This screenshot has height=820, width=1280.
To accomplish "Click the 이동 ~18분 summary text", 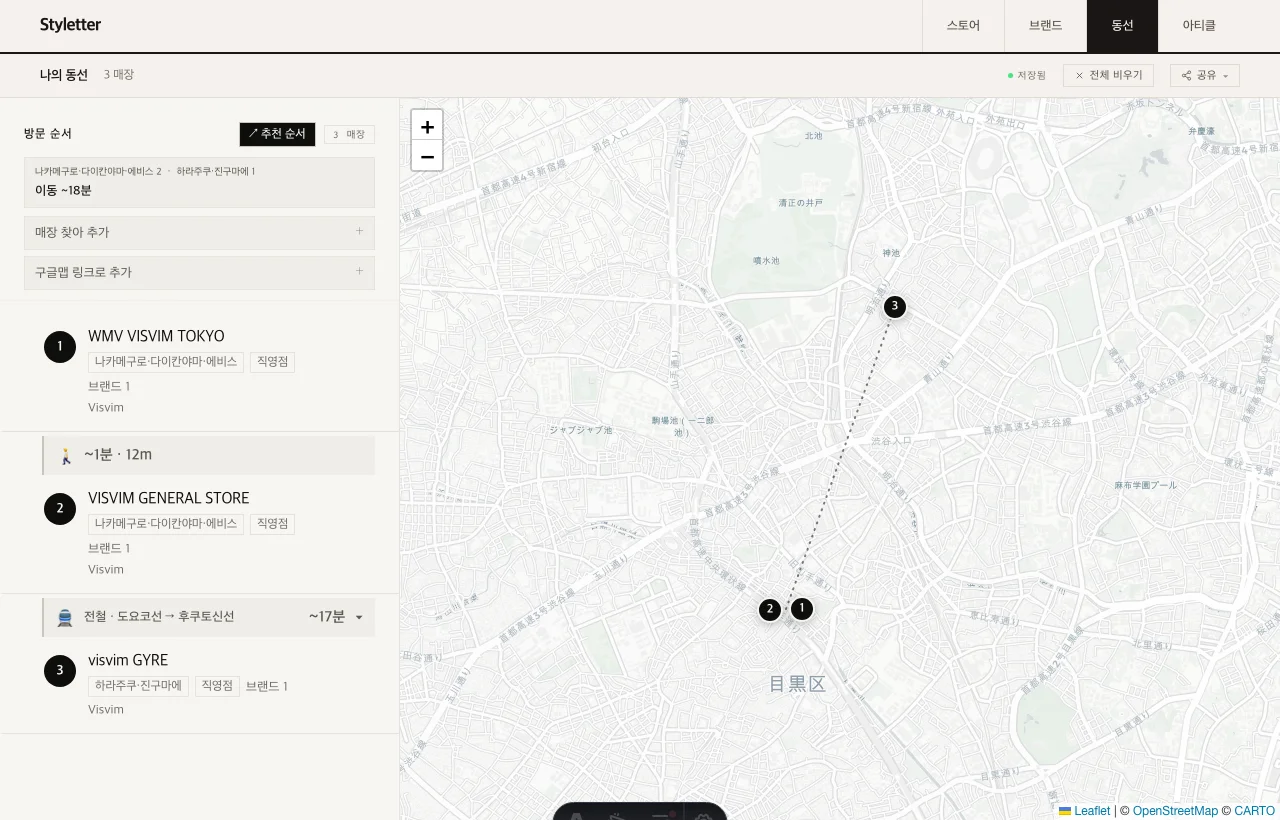I will pos(63,190).
